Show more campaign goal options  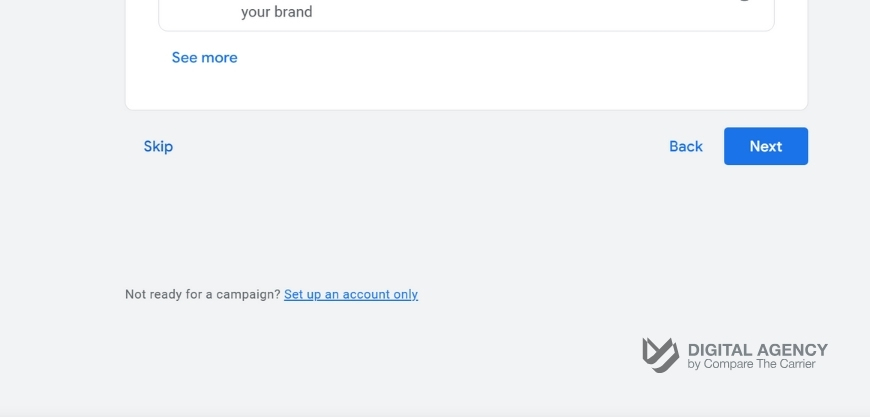(x=204, y=58)
